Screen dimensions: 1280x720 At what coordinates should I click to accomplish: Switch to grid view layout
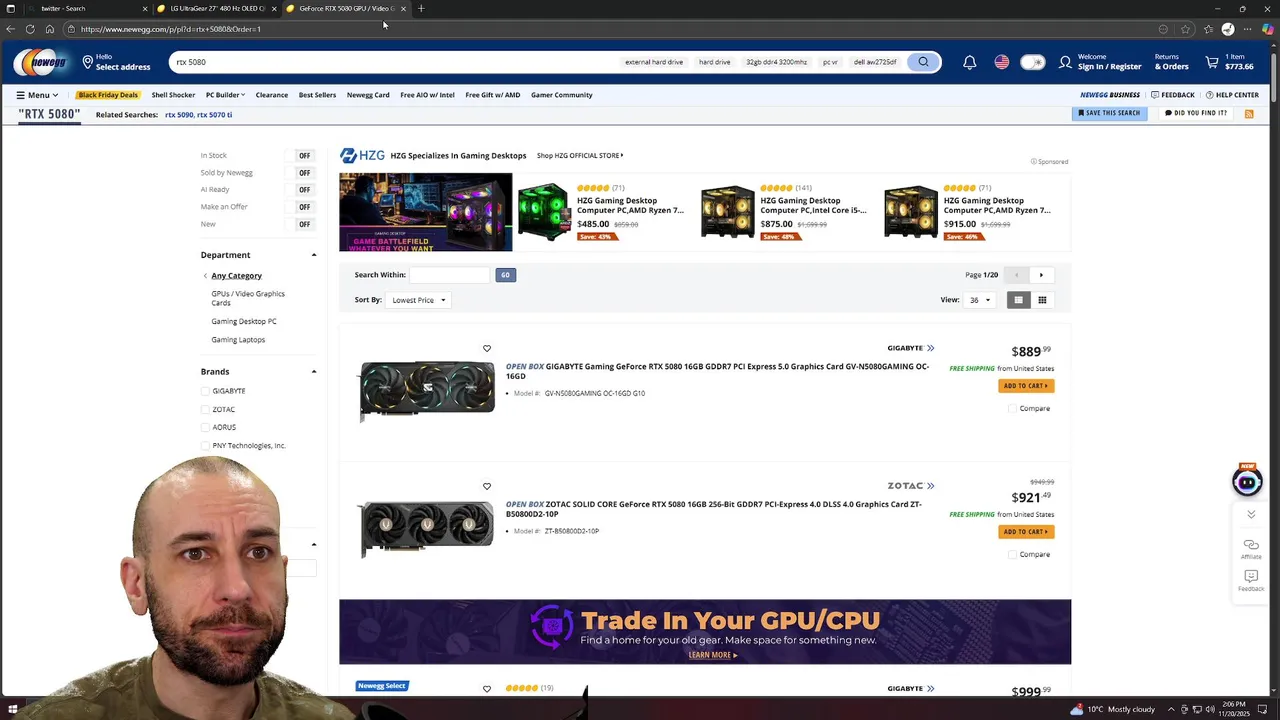pyautogui.click(x=1042, y=300)
